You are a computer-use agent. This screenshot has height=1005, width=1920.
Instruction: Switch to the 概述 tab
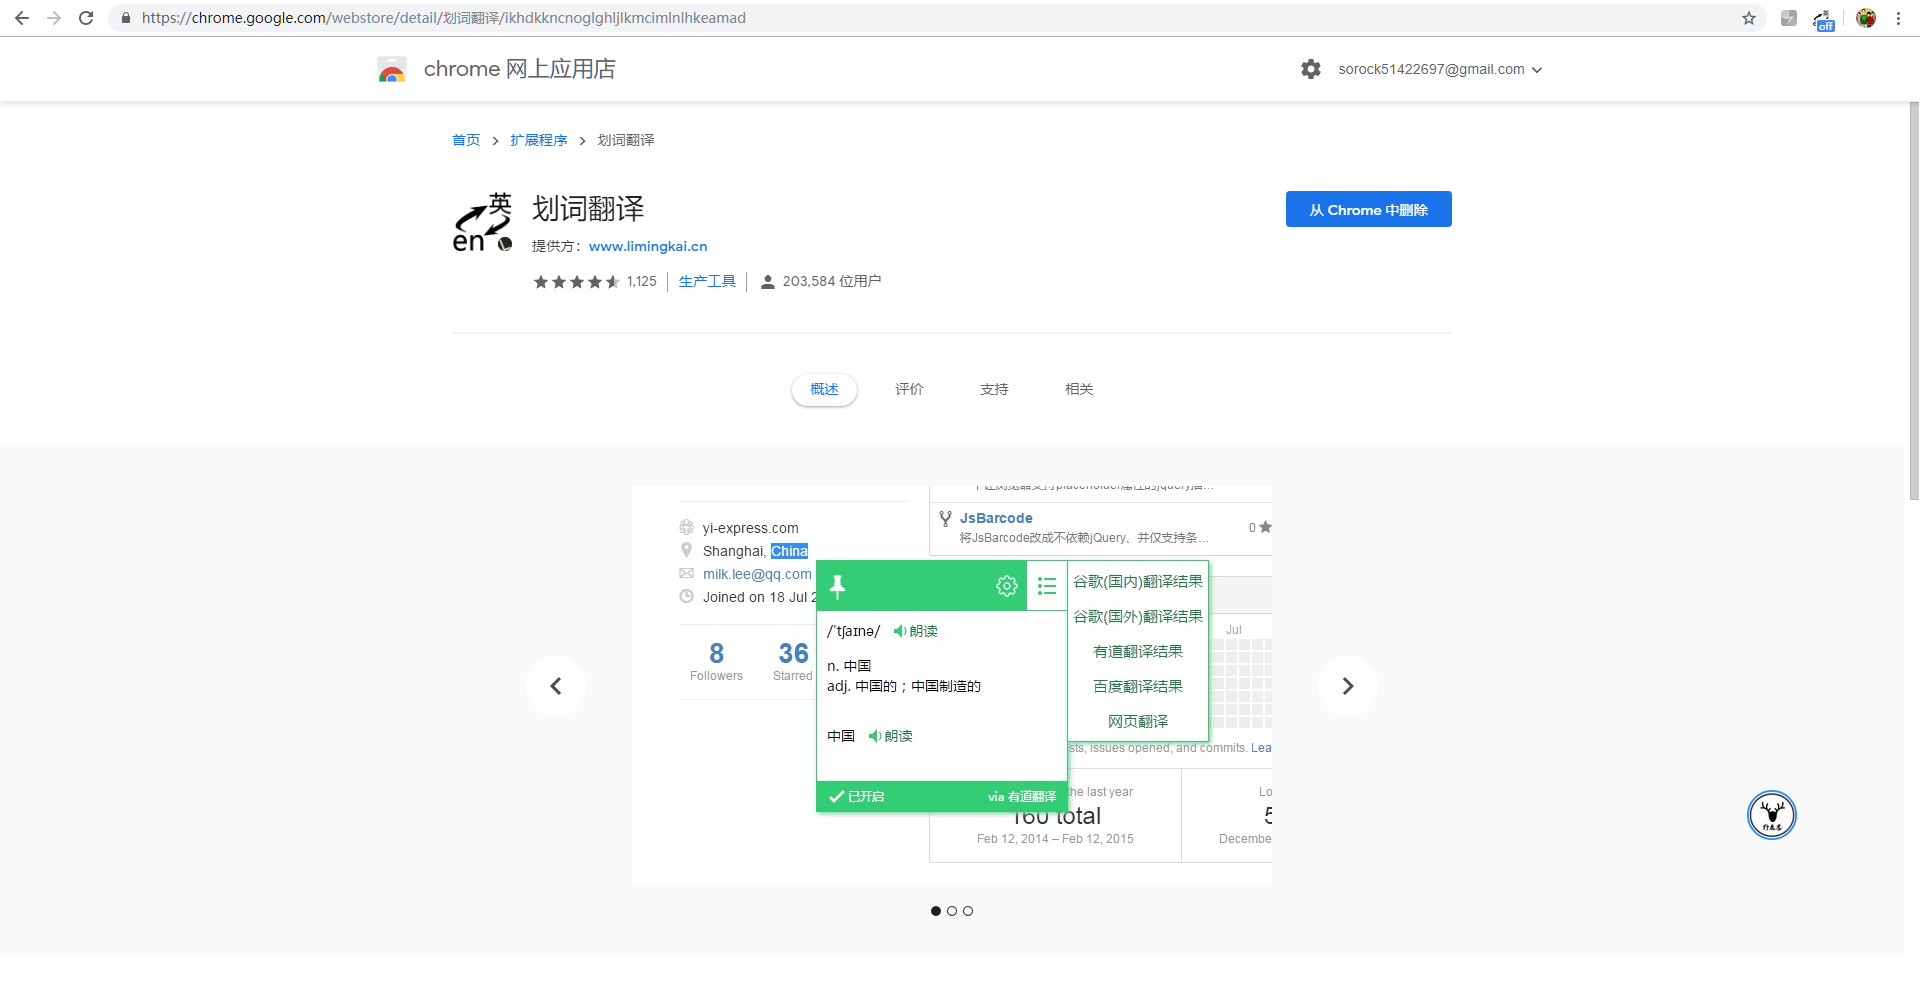pos(824,389)
